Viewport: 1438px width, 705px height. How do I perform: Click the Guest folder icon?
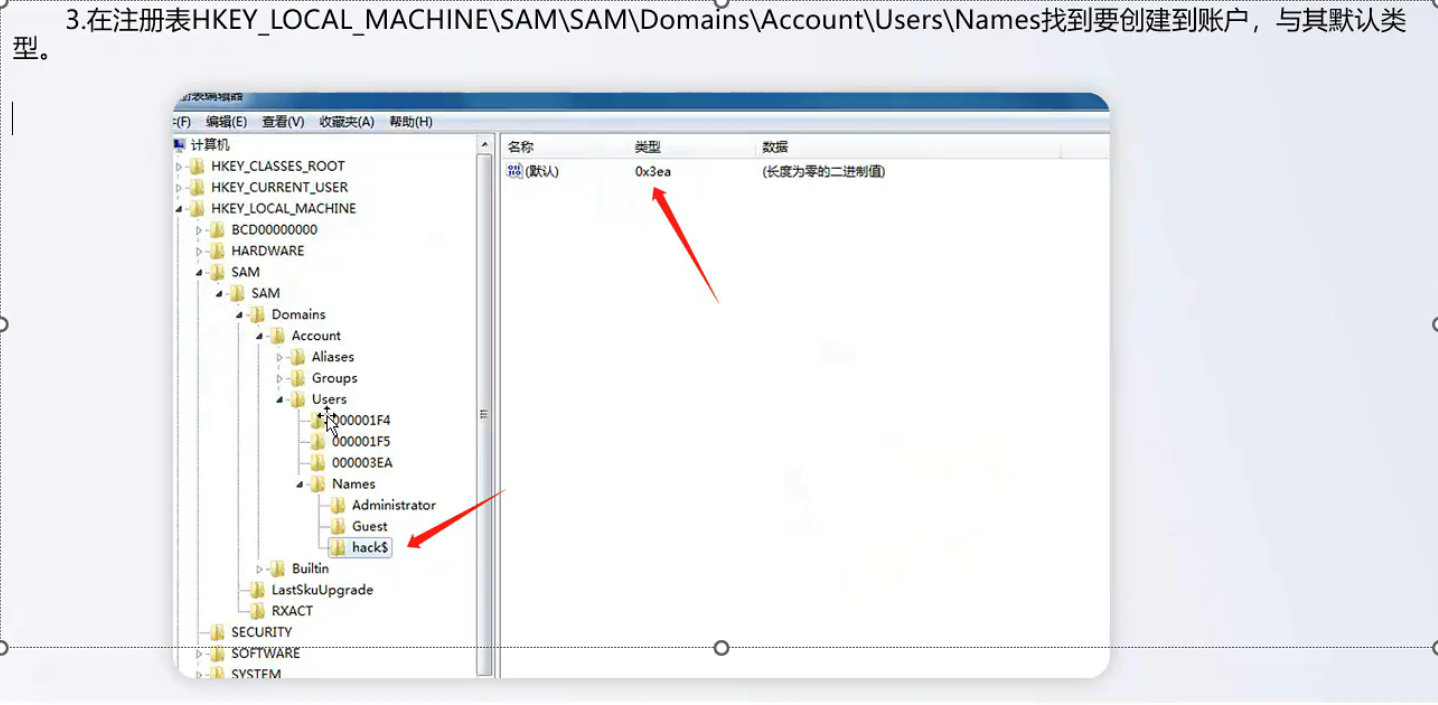[x=338, y=526]
